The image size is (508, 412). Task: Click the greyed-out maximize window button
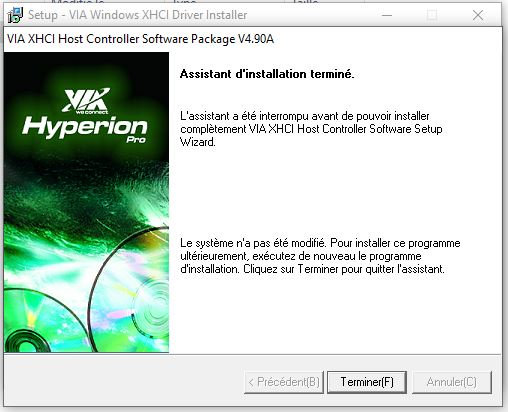tap(432, 15)
